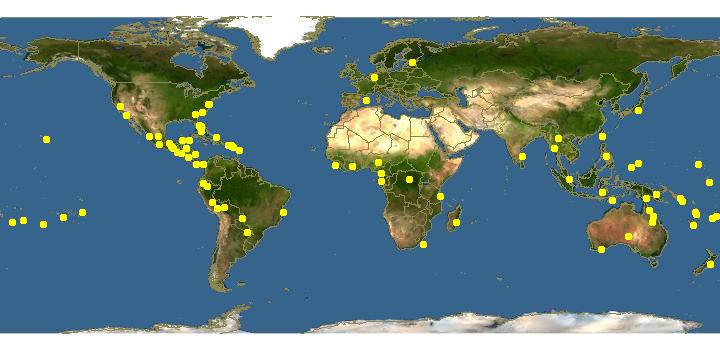Image resolution: width=720 pixels, height=360 pixels.
Task: Select the marker in southwestern Australia
Action: [602, 249]
